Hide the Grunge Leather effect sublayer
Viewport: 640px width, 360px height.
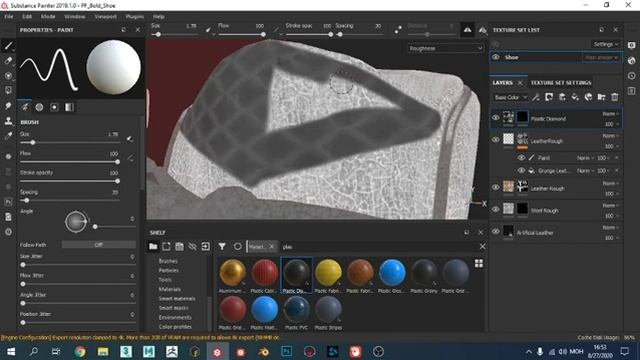click(521, 171)
